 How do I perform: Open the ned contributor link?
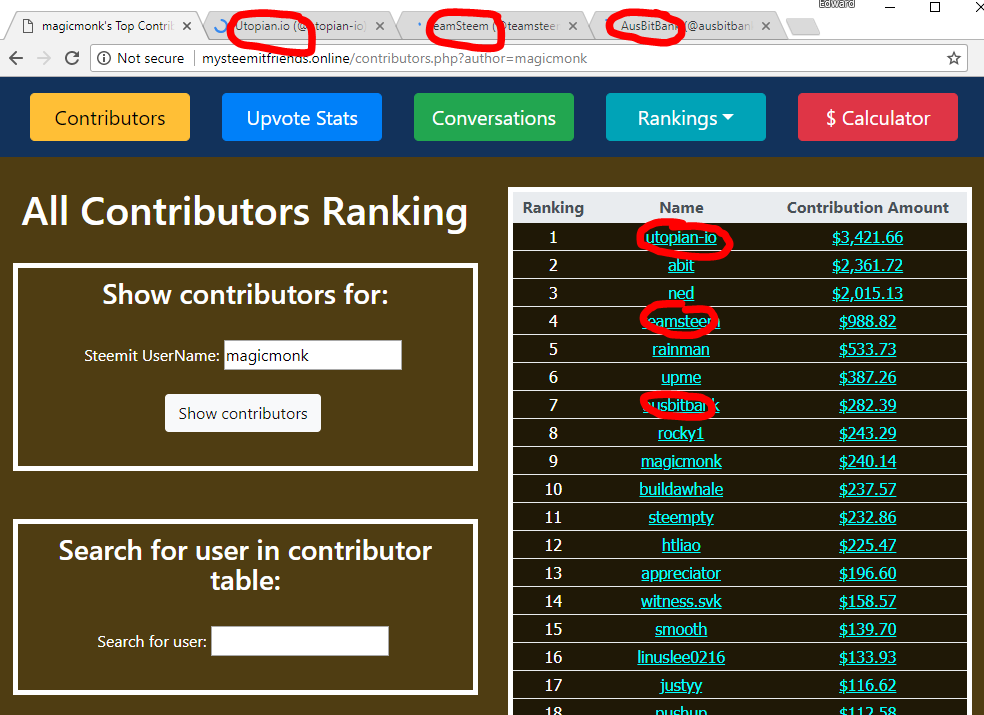click(x=681, y=293)
